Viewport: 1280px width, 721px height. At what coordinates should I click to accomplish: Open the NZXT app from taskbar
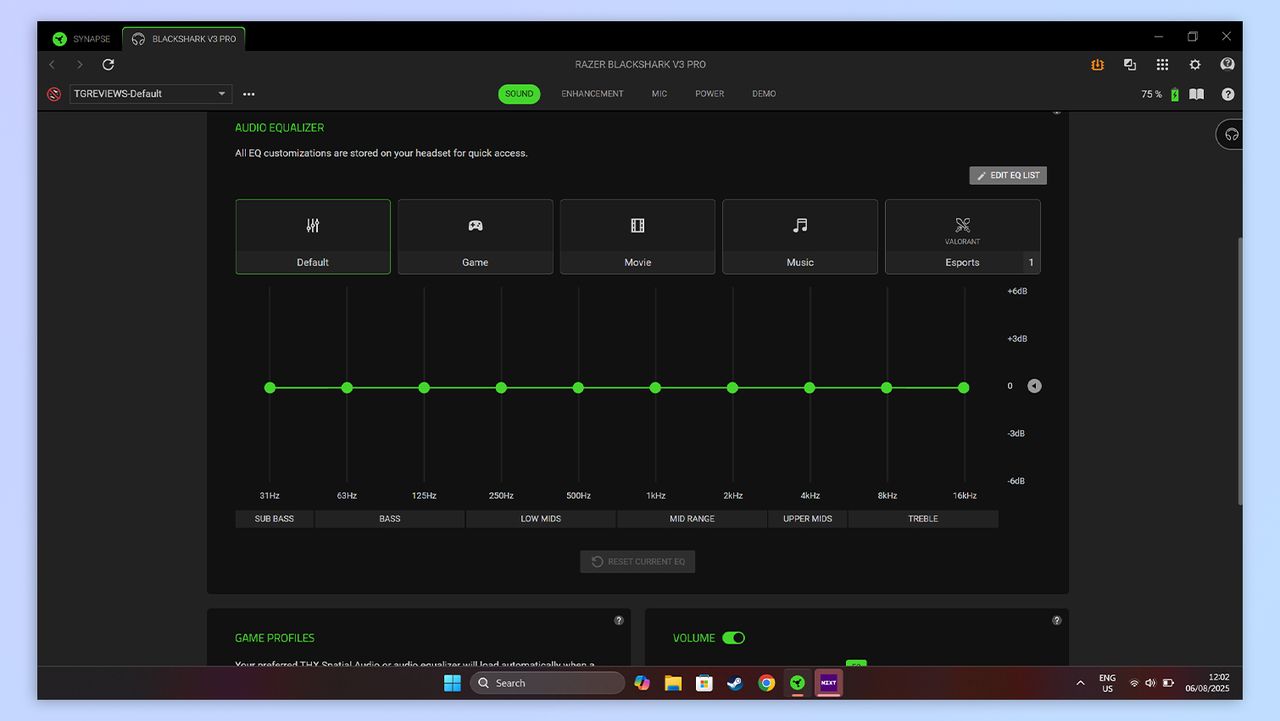pyautogui.click(x=828, y=683)
